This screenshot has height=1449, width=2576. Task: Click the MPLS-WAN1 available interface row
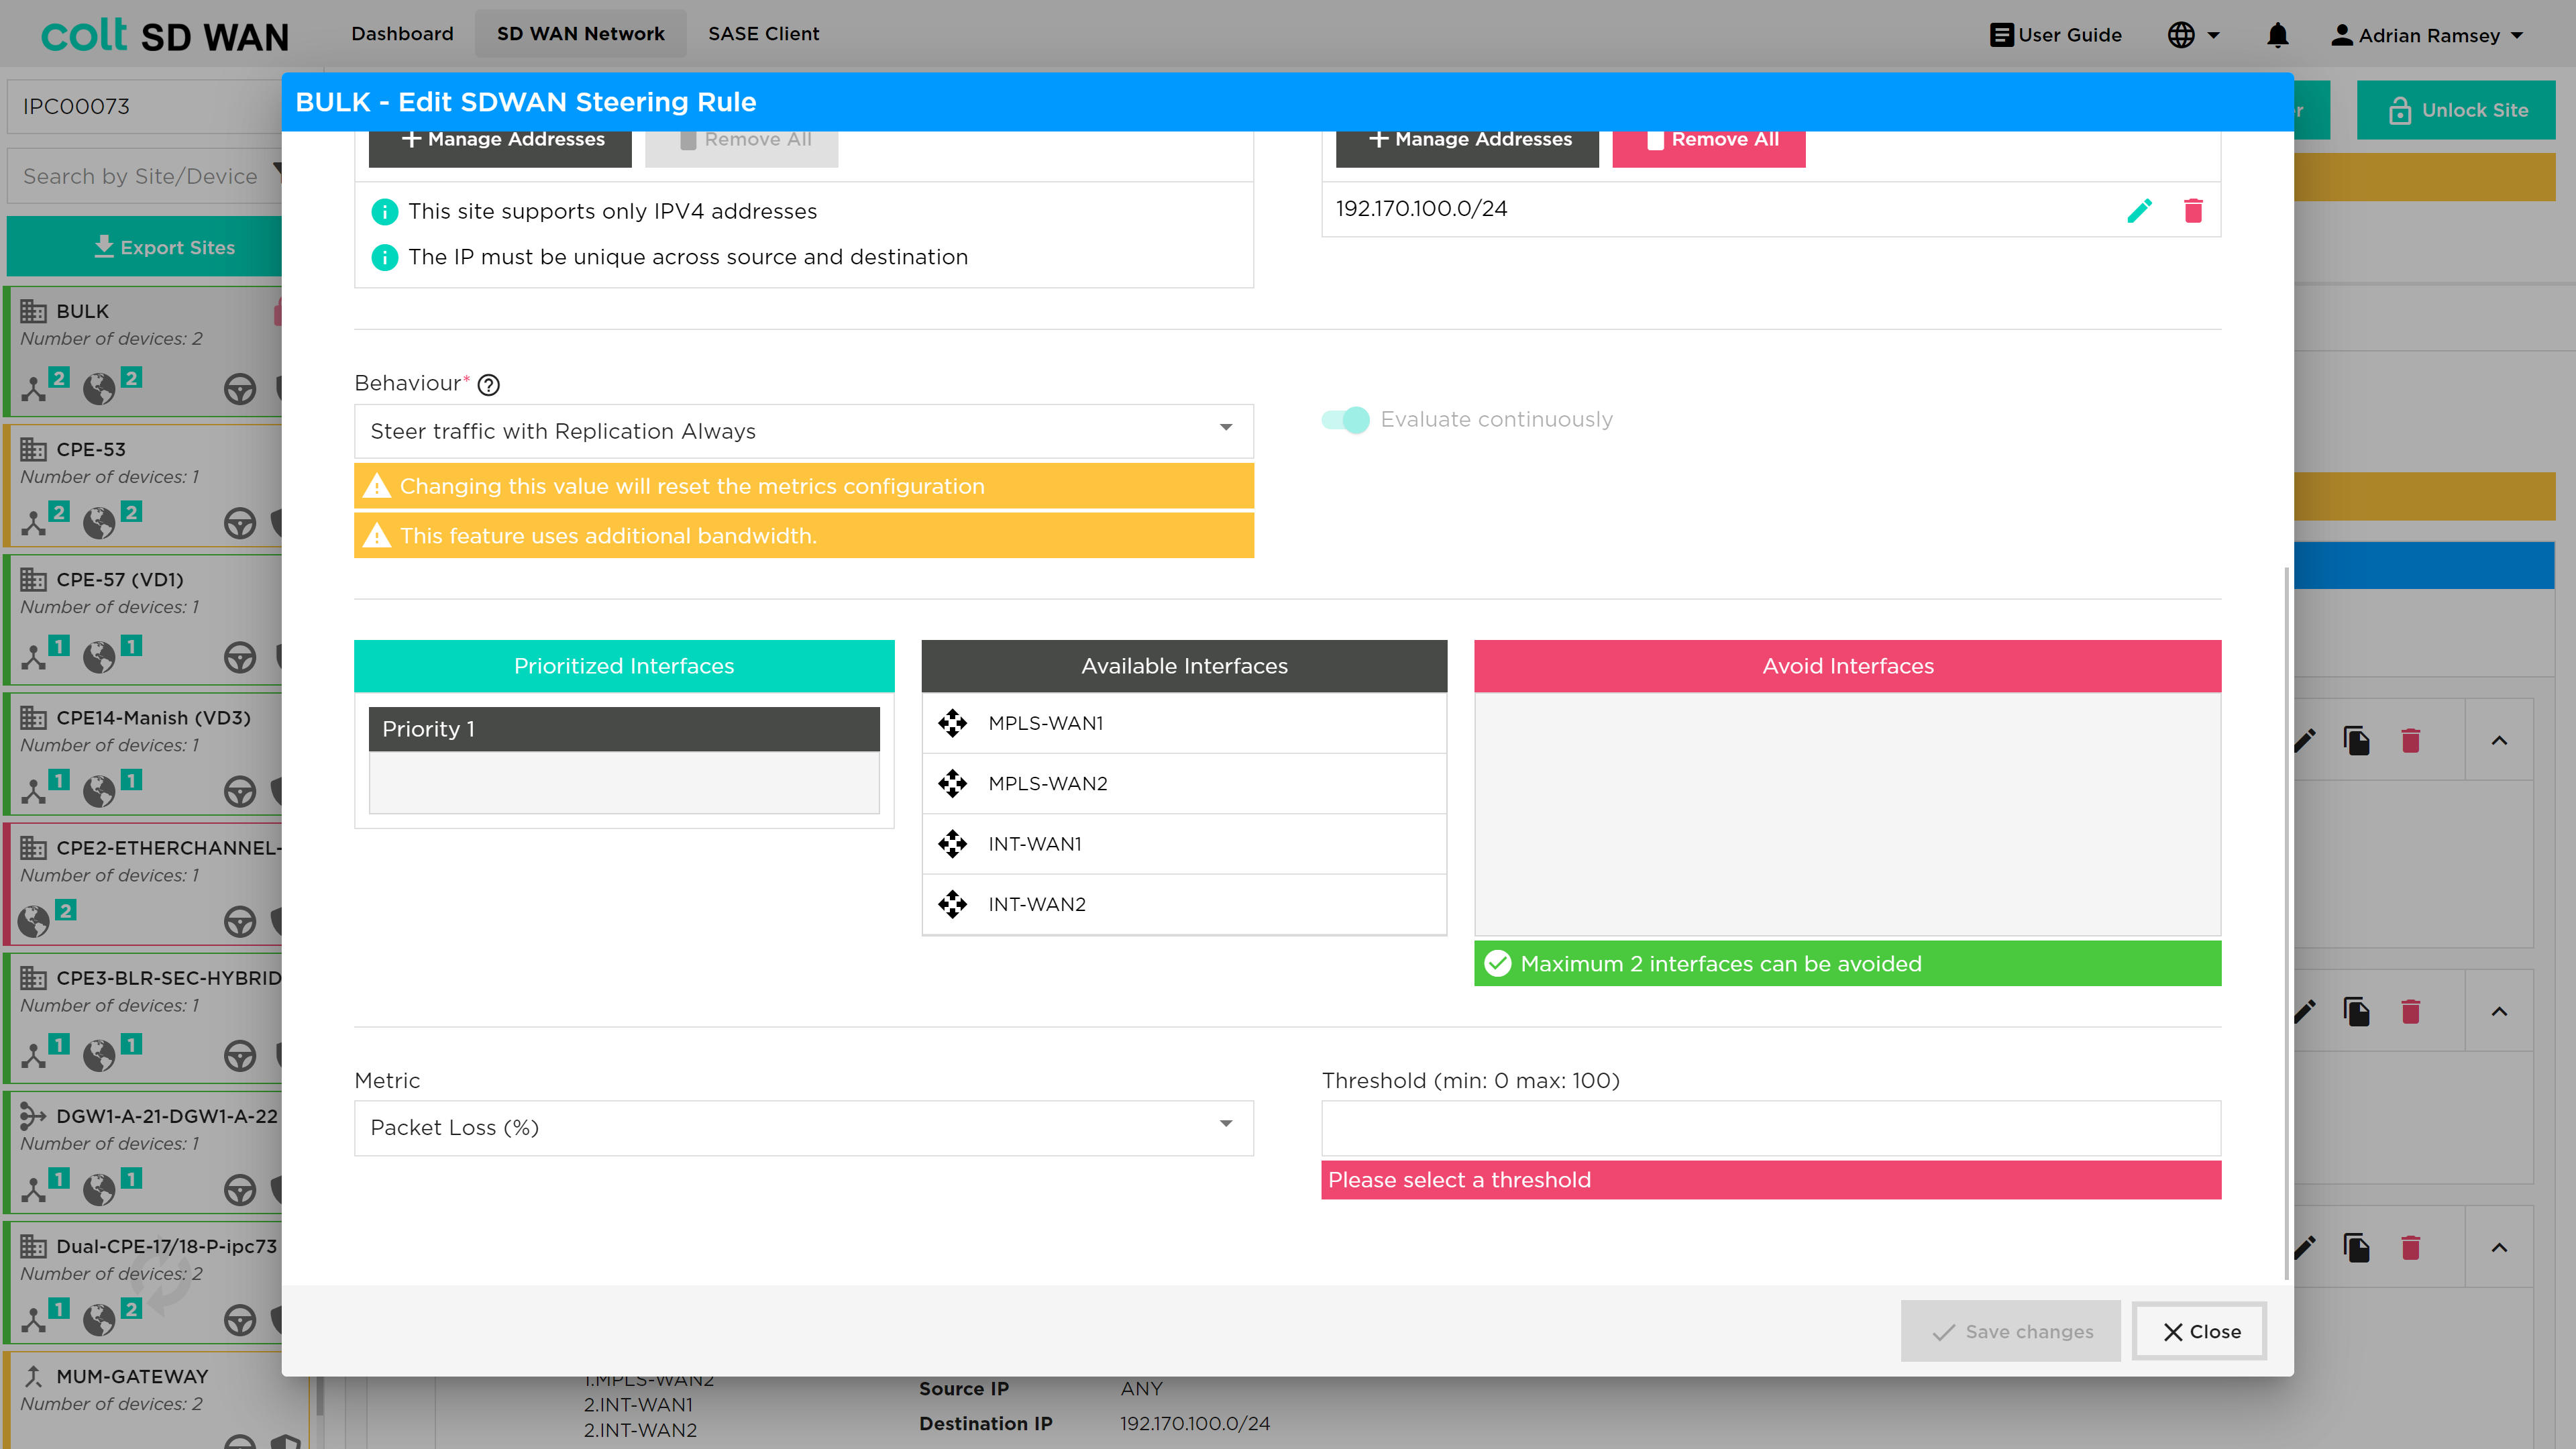coord(1184,723)
